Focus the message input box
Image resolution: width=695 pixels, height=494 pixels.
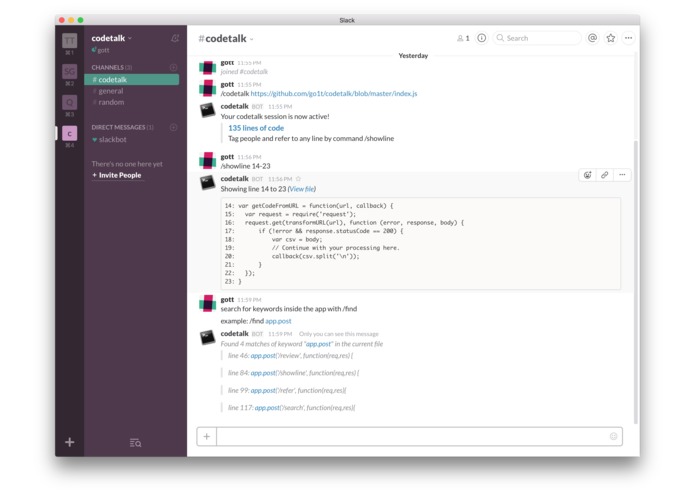(411, 436)
